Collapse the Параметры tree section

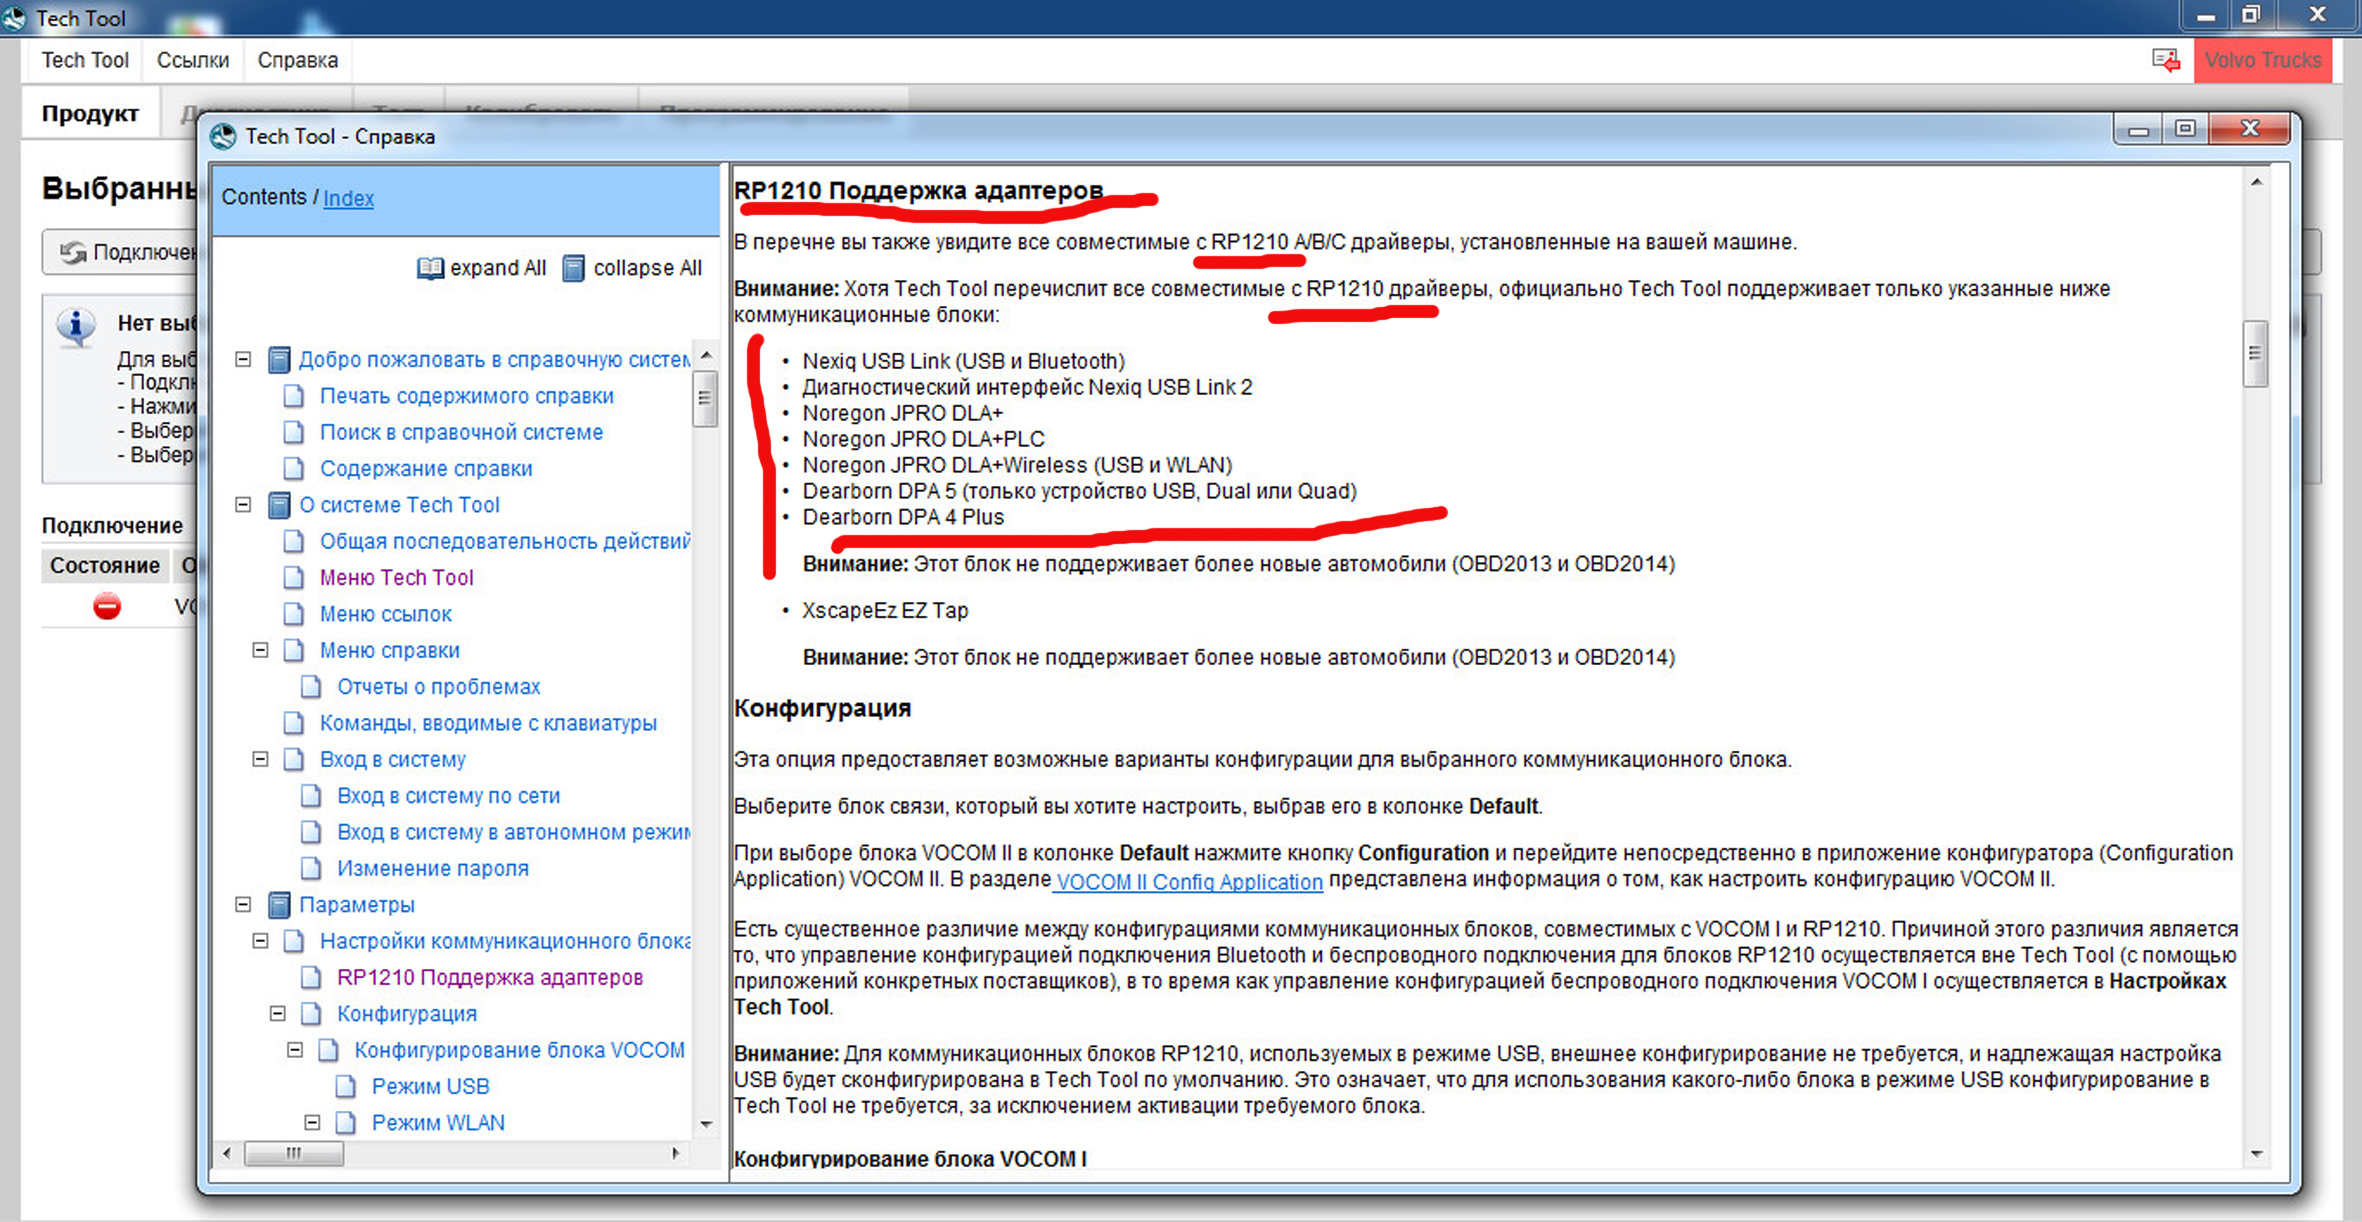pyautogui.click(x=243, y=904)
